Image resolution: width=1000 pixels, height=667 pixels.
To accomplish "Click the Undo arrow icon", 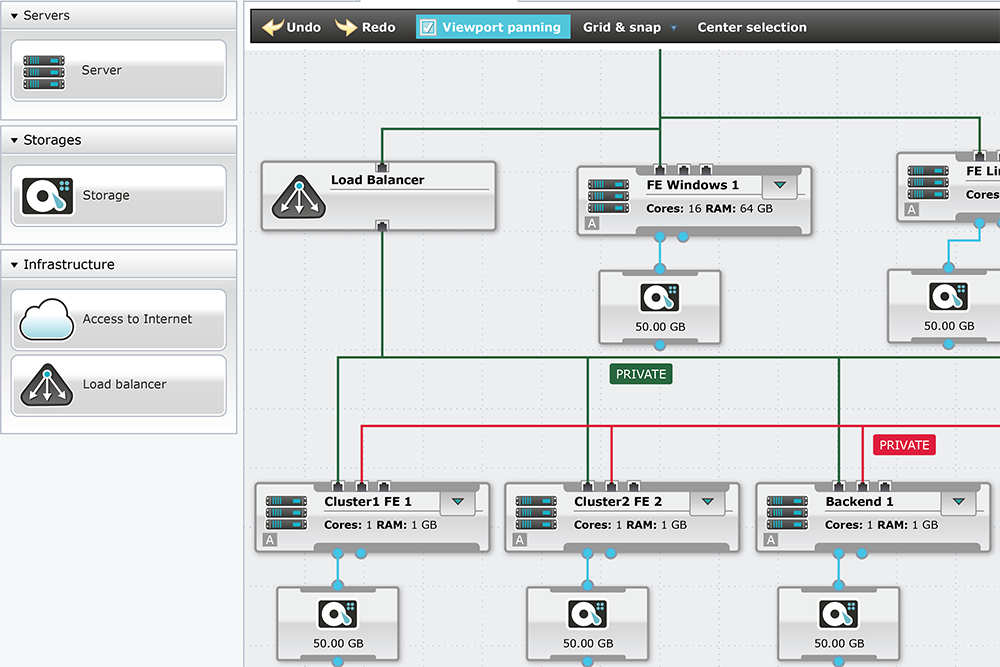I will coord(272,28).
